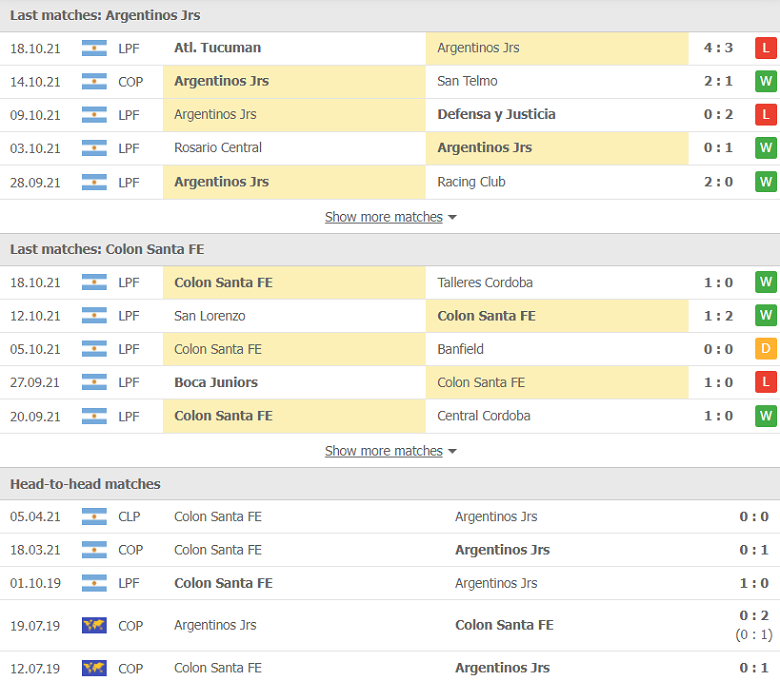This screenshot has width=780, height=681.
Task: Click date 01.10.19
Action: [35, 584]
